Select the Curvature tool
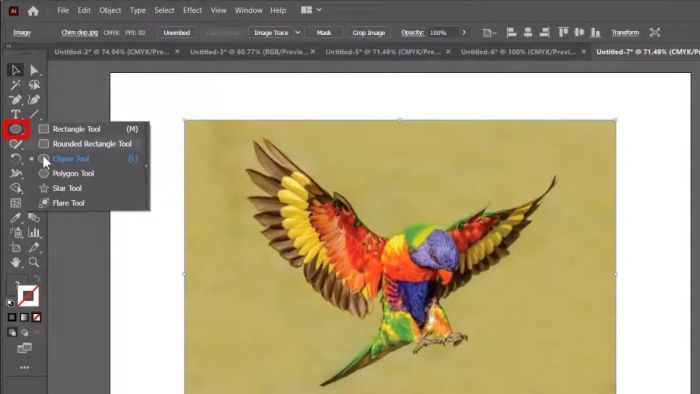The height and width of the screenshot is (394, 700). tap(34, 100)
